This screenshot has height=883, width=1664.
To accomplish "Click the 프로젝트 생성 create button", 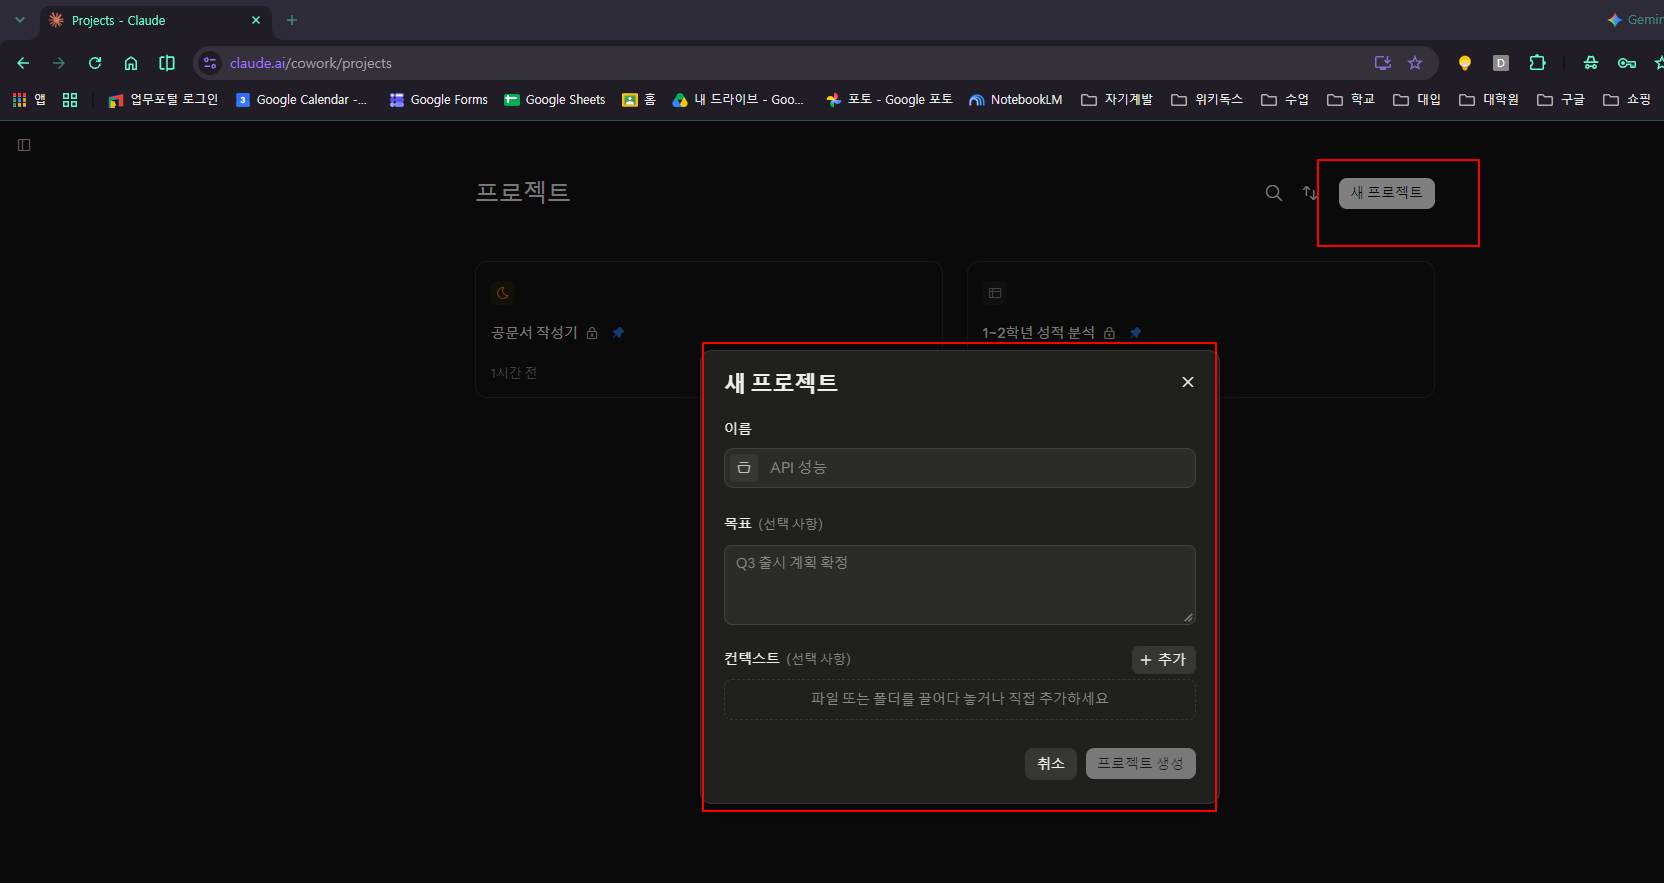I will [1141, 764].
